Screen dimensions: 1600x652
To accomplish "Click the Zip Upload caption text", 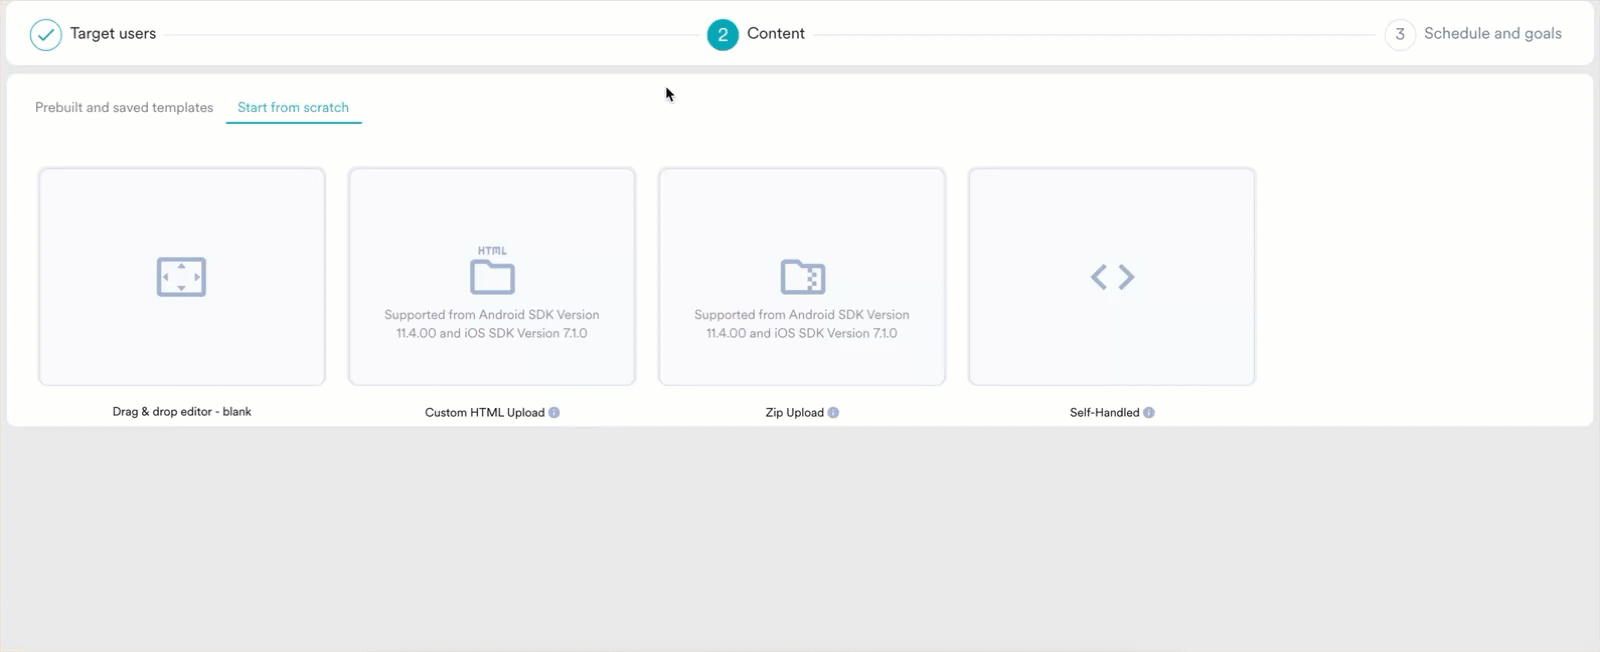I will (x=794, y=413).
